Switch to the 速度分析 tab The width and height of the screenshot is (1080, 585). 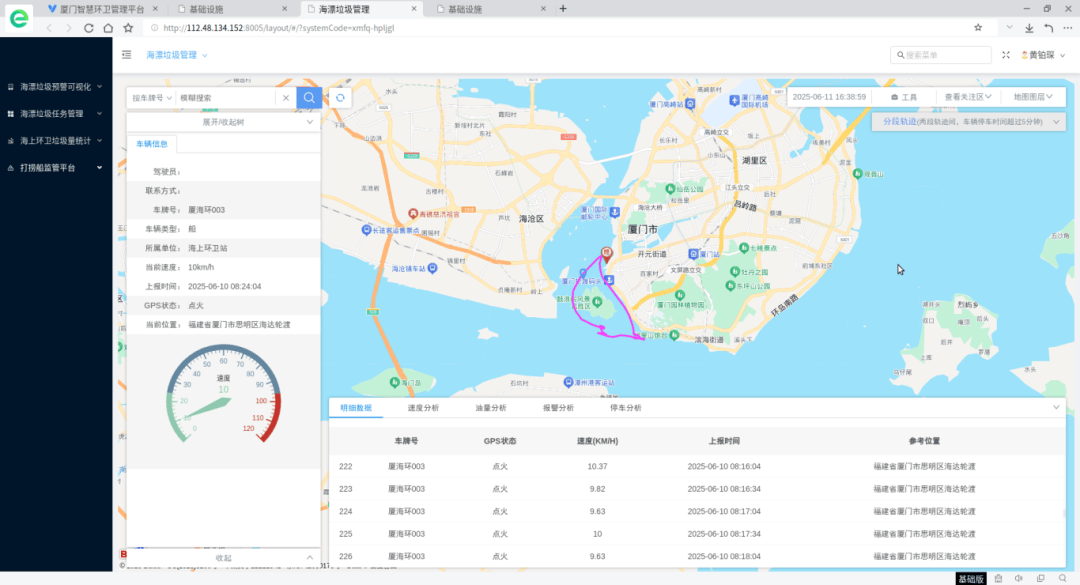tap(422, 408)
